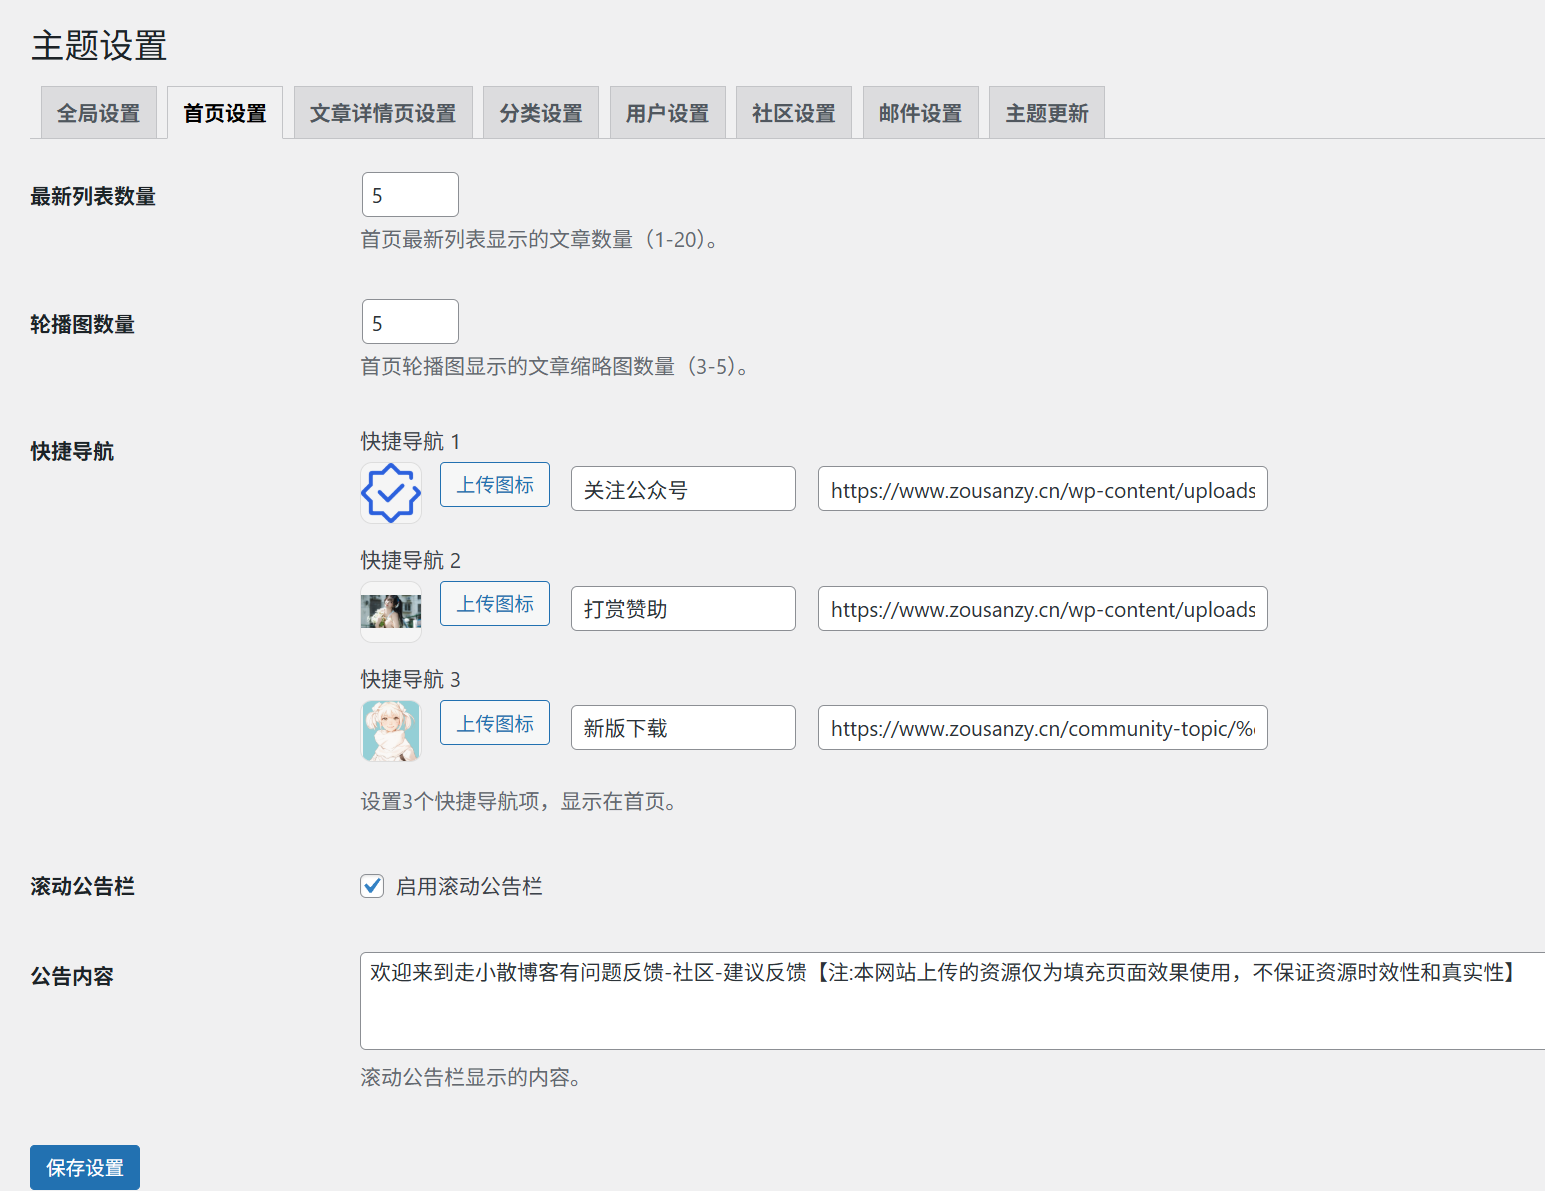Go to the 用户设置 tab
Screen dimensions: 1545x1191
click(667, 113)
